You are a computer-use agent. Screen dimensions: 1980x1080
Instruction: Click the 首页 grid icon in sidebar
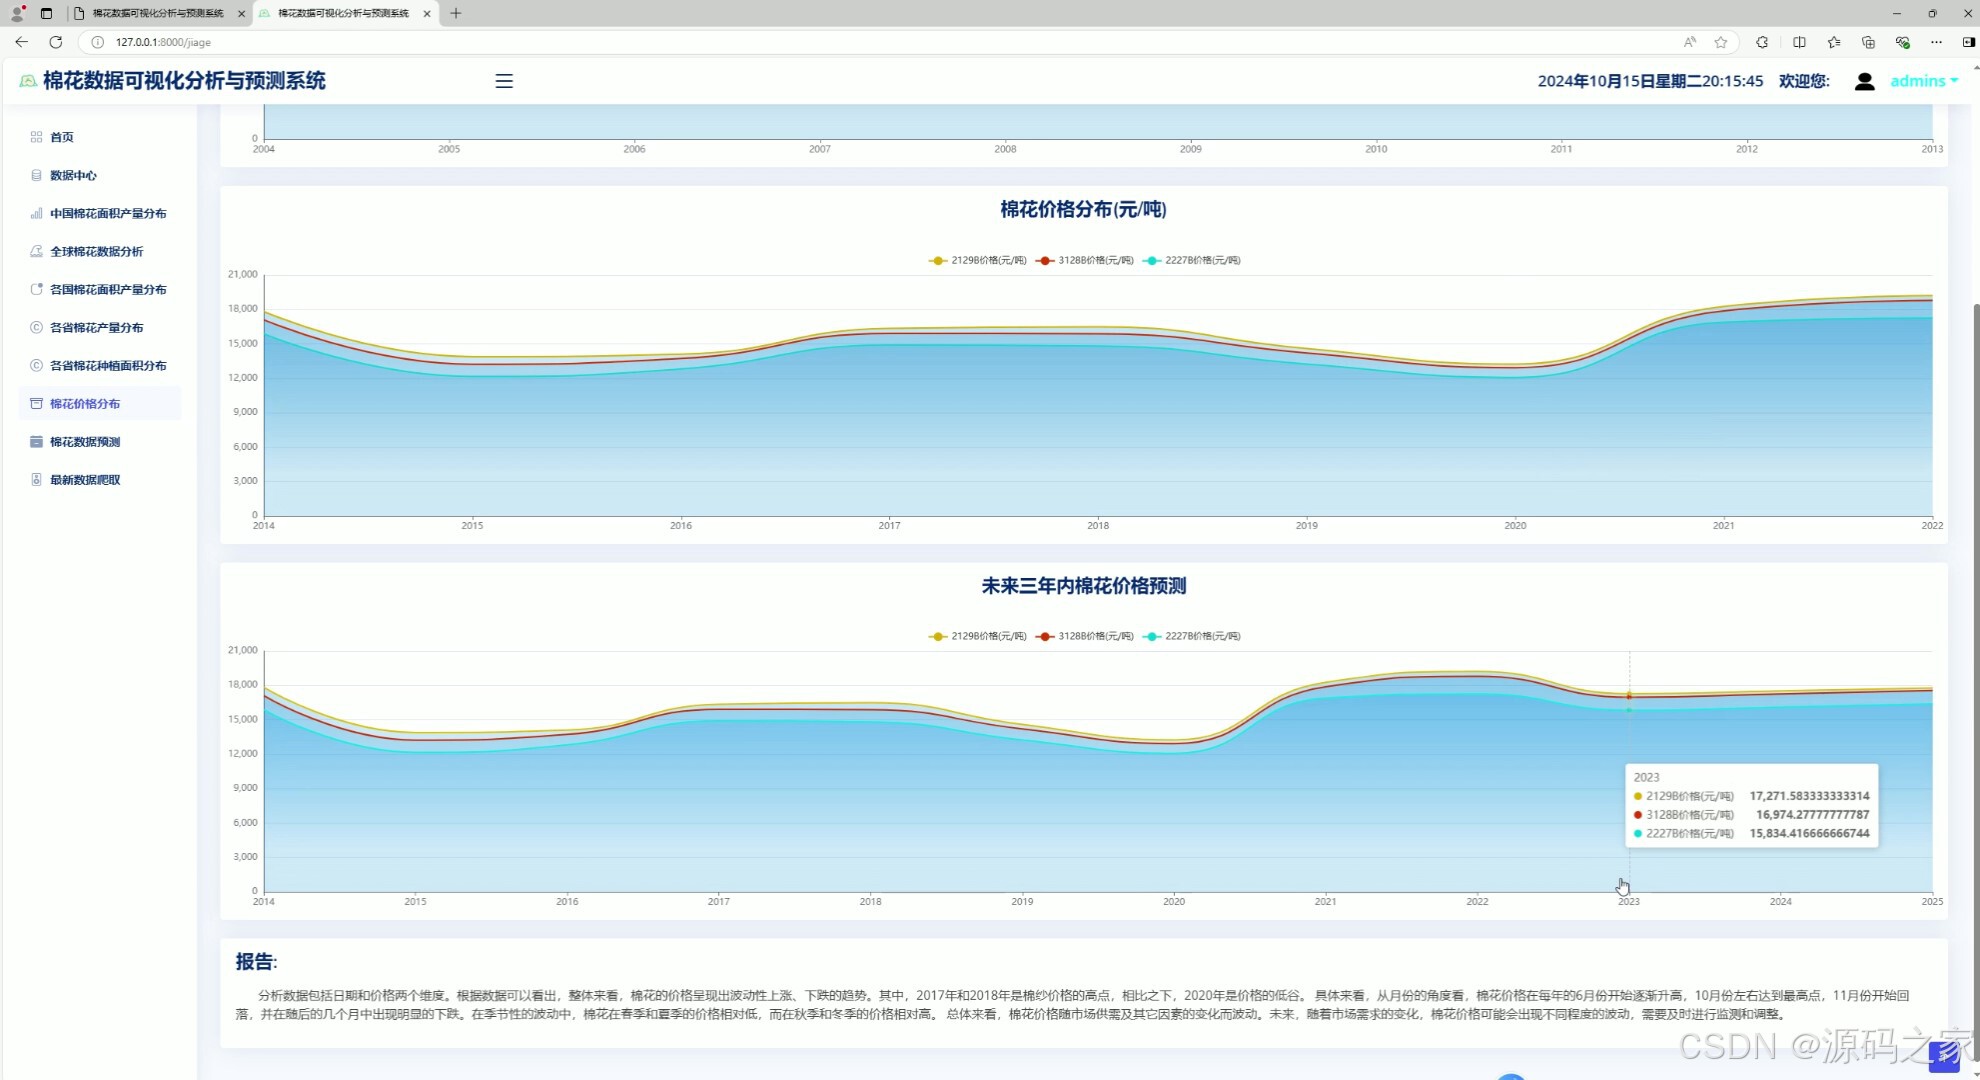tap(36, 137)
